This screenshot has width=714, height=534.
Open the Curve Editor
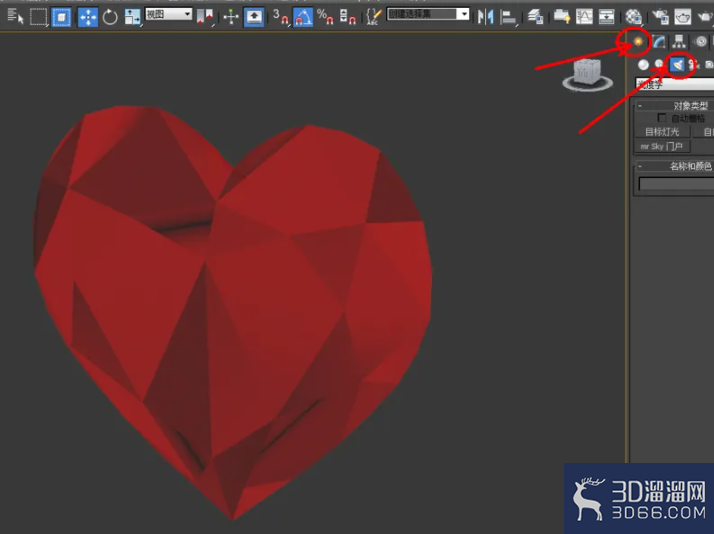(x=584, y=17)
